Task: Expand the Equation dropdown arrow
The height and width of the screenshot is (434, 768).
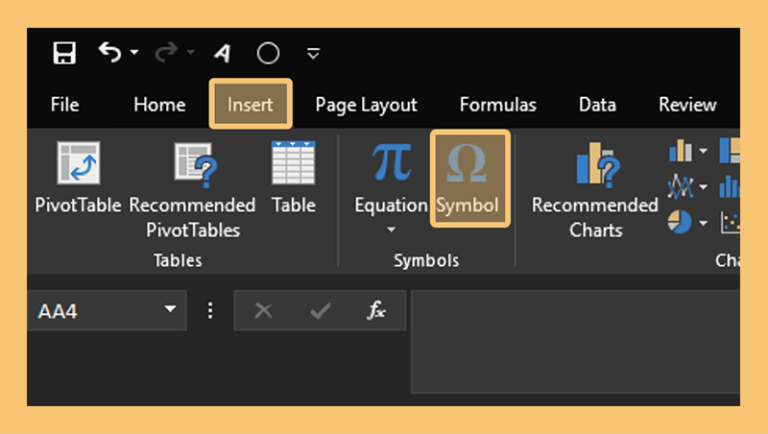Action: pyautogui.click(x=391, y=229)
